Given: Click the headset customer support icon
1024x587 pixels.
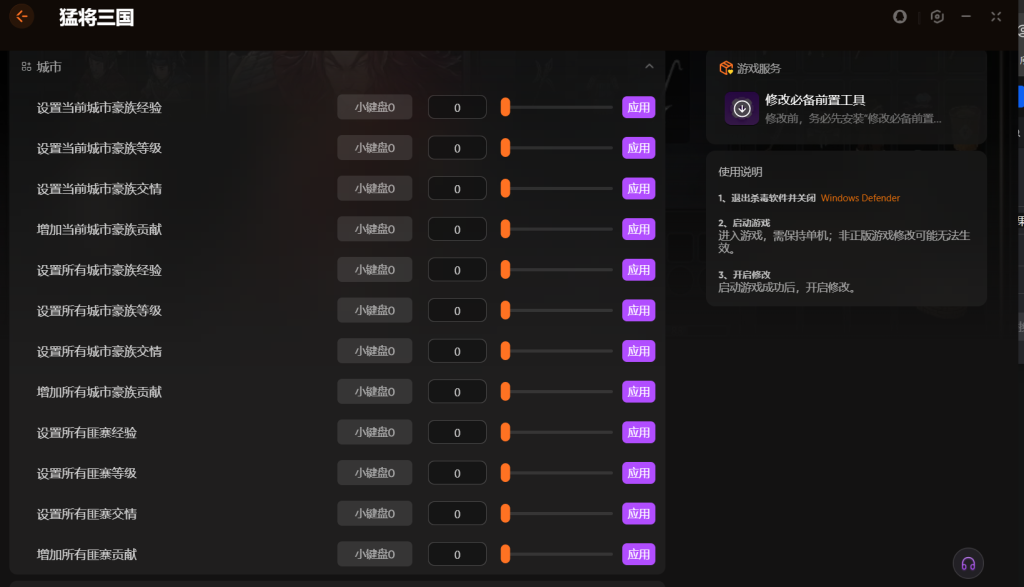Looking at the screenshot, I should click(x=968, y=563).
